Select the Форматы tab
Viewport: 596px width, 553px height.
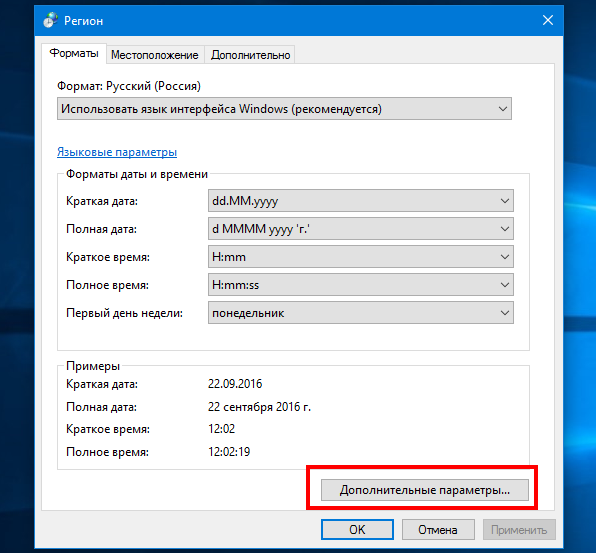pyautogui.click(x=74, y=53)
